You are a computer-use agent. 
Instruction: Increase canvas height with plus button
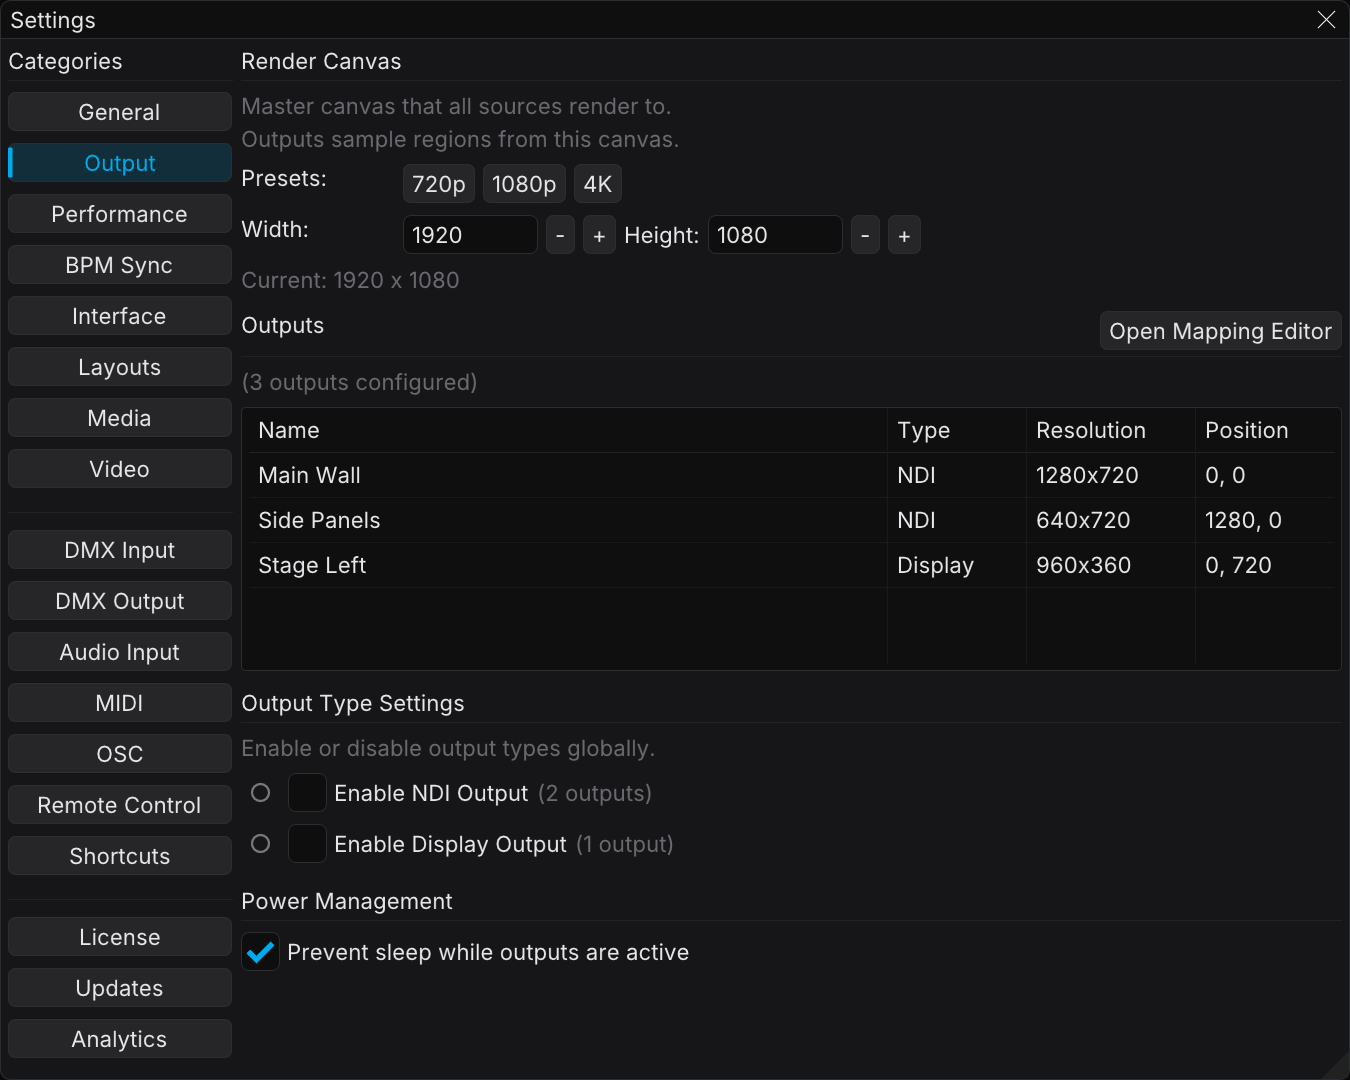coord(904,235)
